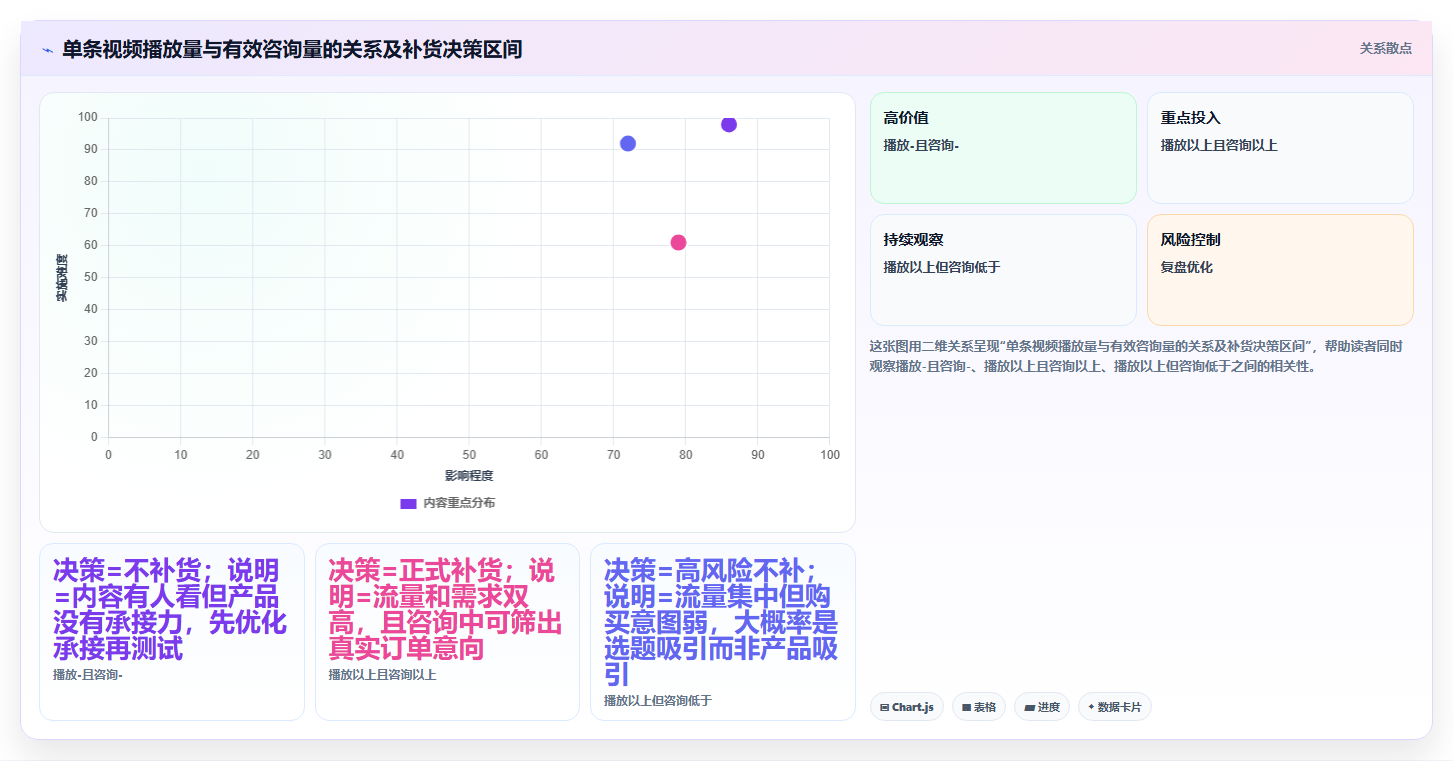Click 播放以上且咨询以上 caption under 正式补货 card
Viewport: 1453px width, 761px height.
point(382,674)
